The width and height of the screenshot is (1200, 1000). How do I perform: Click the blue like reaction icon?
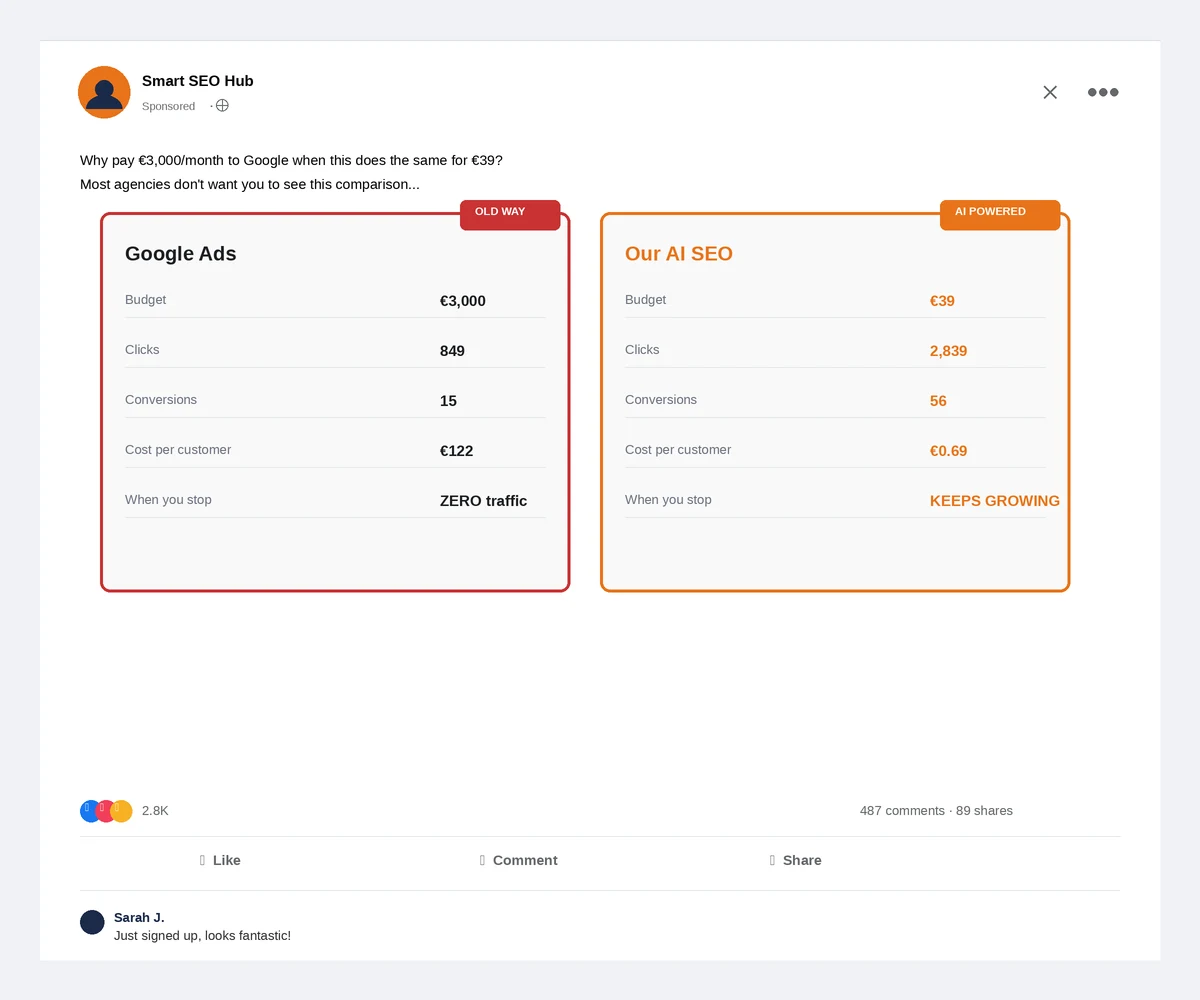click(x=89, y=811)
